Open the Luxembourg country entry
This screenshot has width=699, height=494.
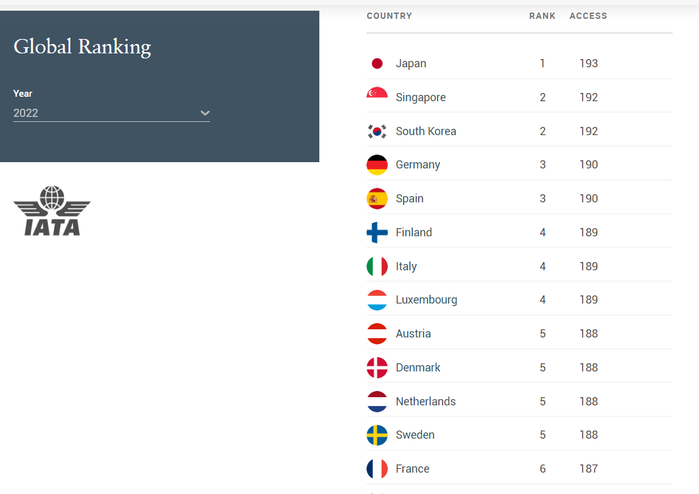coord(519,300)
